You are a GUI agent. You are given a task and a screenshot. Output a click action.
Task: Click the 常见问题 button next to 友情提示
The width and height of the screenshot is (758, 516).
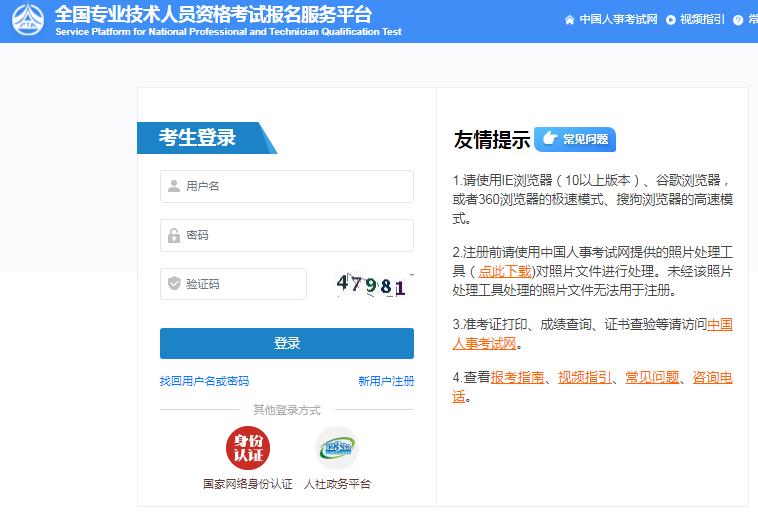575,139
